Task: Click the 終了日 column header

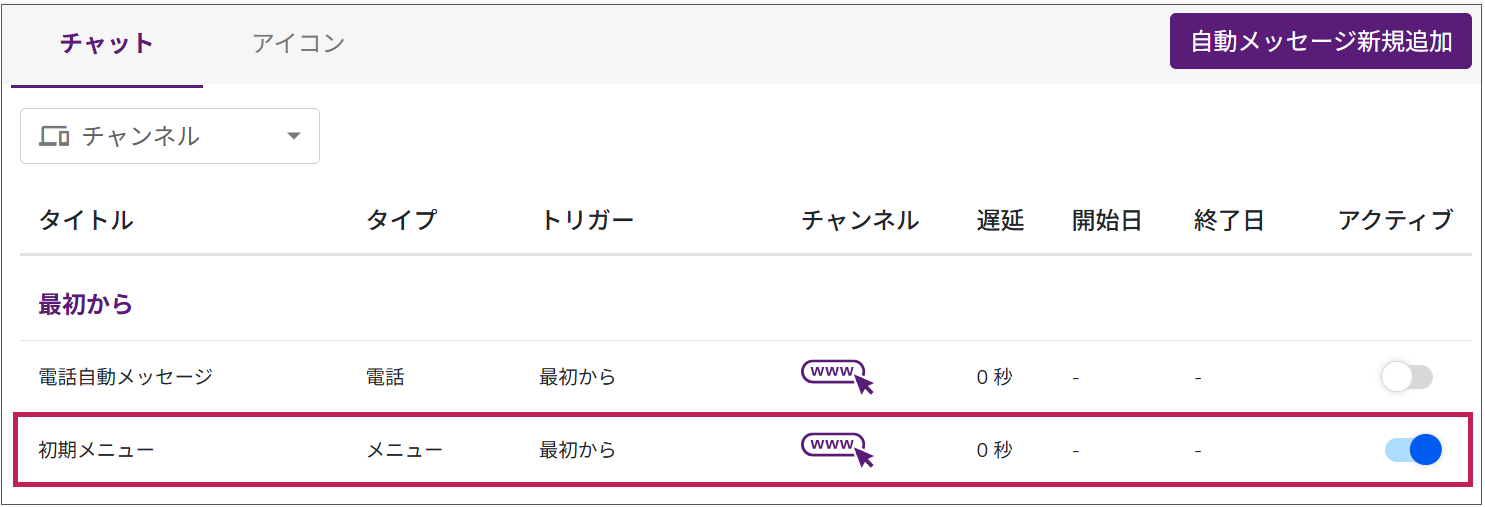Action: [1229, 220]
